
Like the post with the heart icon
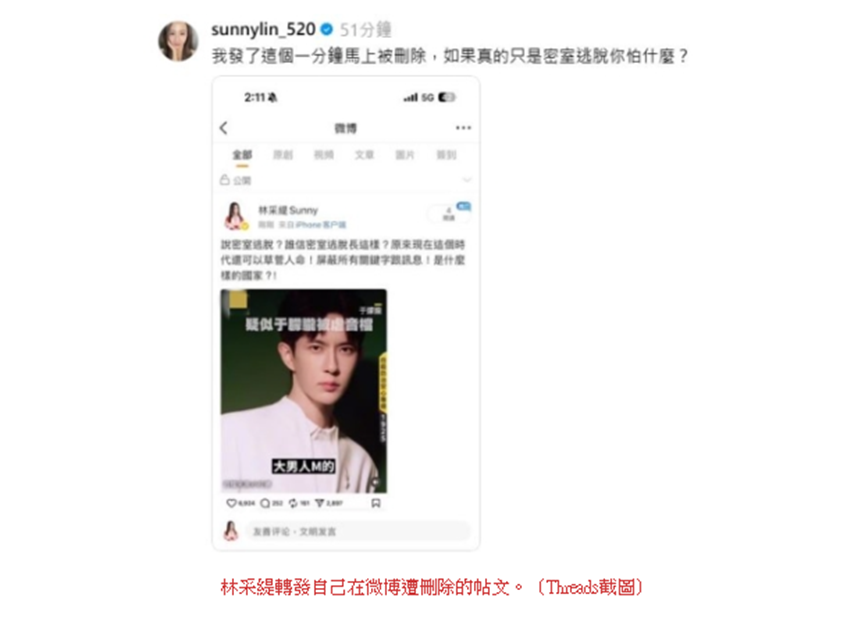232,503
